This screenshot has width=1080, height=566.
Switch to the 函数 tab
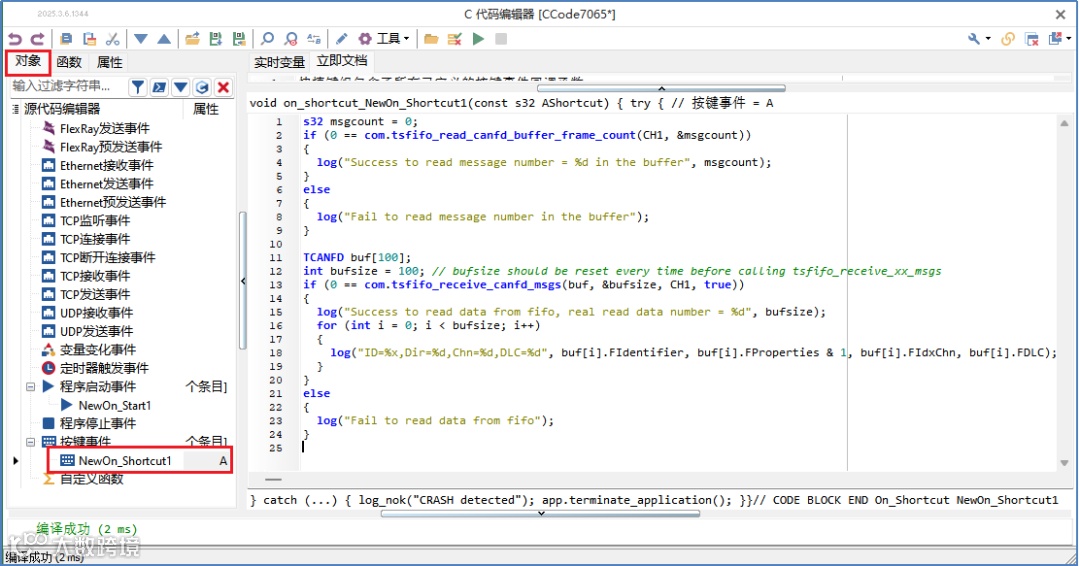pos(69,62)
